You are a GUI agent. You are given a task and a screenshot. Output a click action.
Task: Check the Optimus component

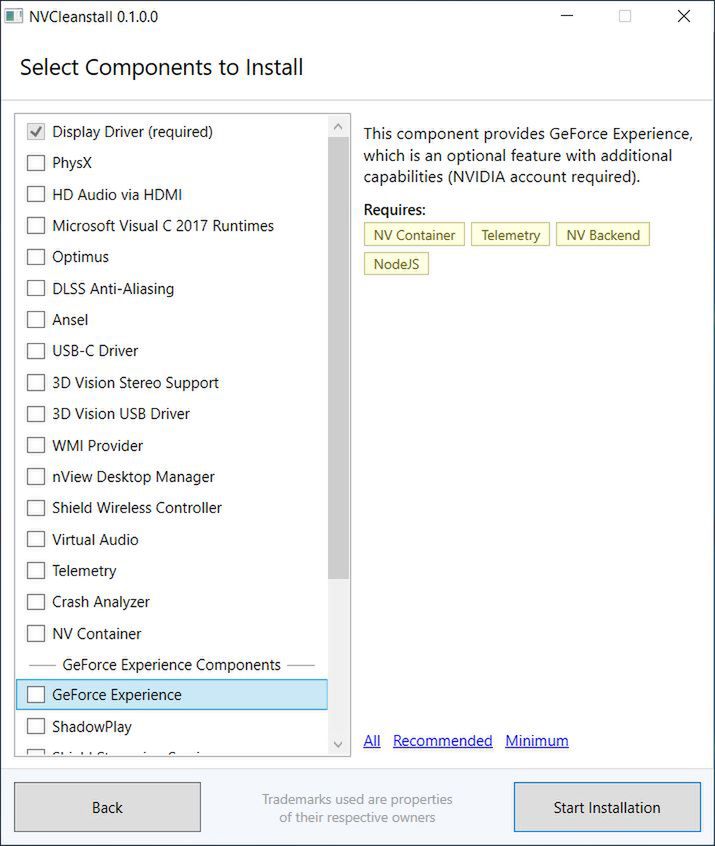[x=36, y=257]
